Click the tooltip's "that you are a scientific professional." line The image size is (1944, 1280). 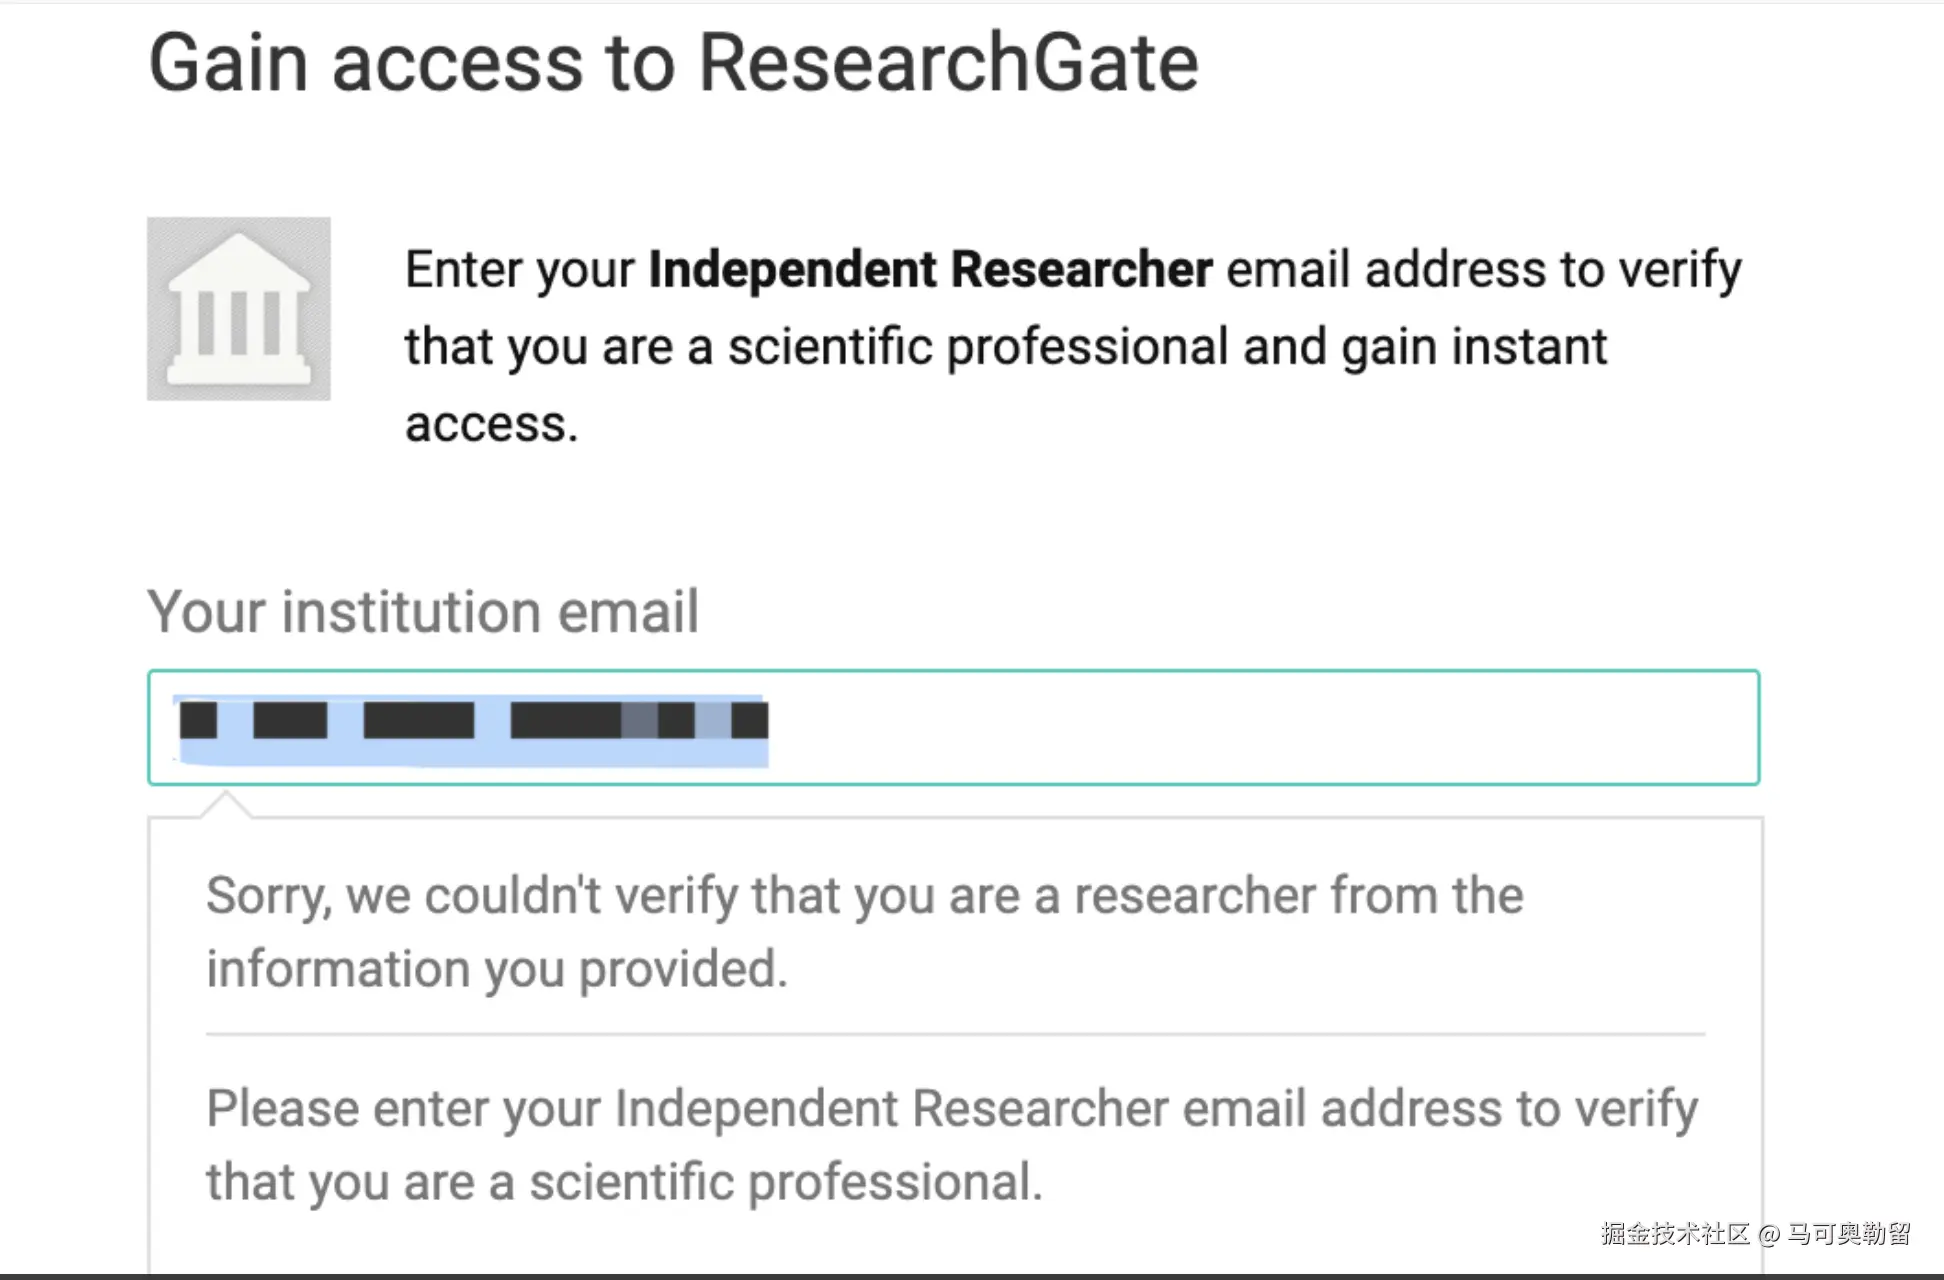624,1182
